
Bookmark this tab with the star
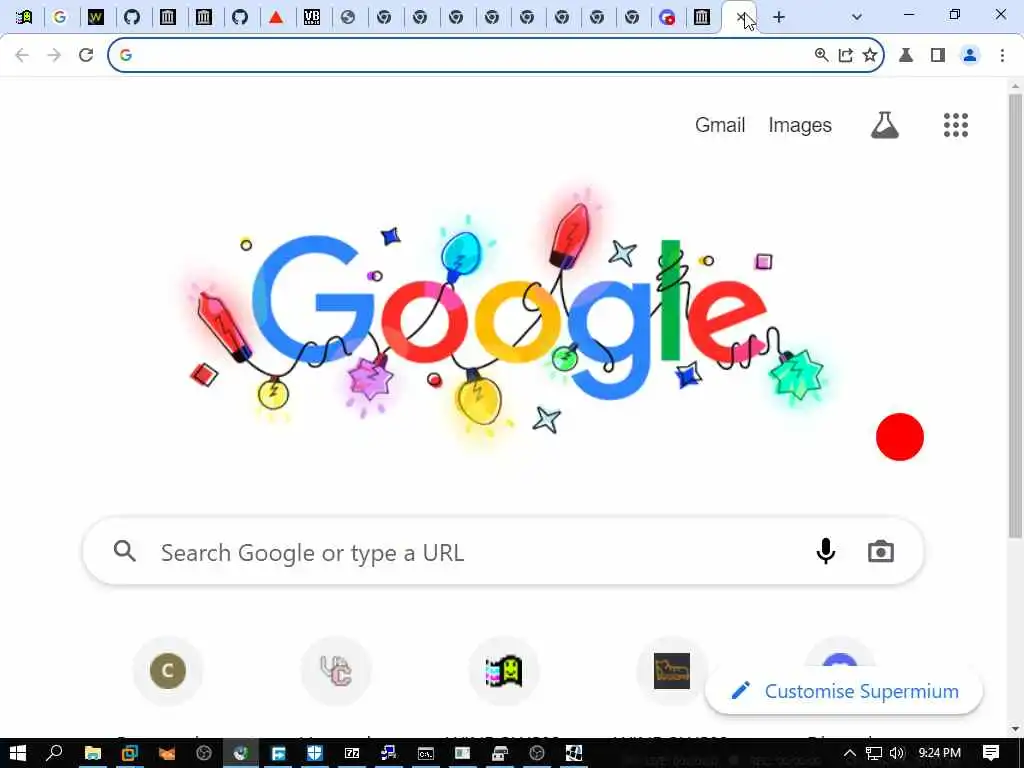coord(870,55)
